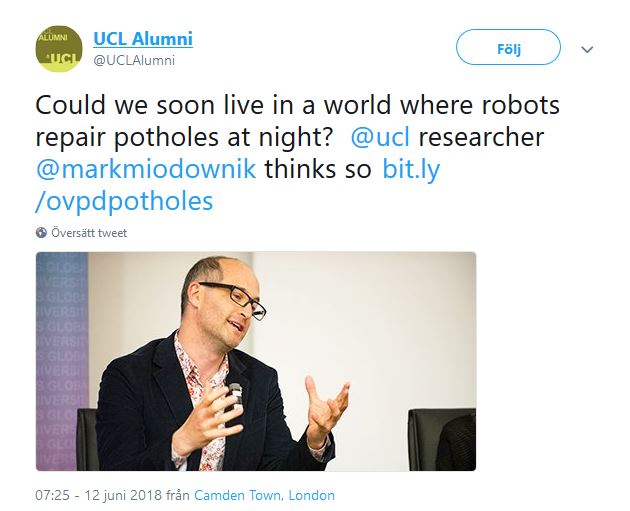Open the @UCLAlumni handle
630x511 pixels.
point(134,61)
